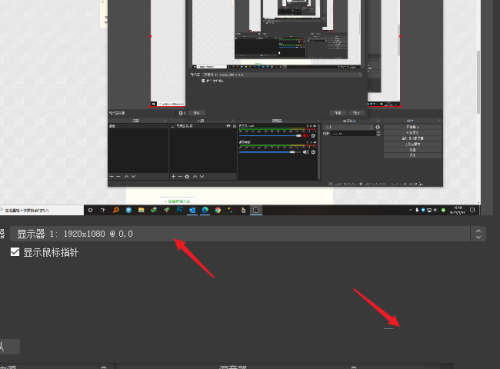This screenshot has height=369, width=500.
Task: Click move scene up arrow in preview
Action: point(126,176)
